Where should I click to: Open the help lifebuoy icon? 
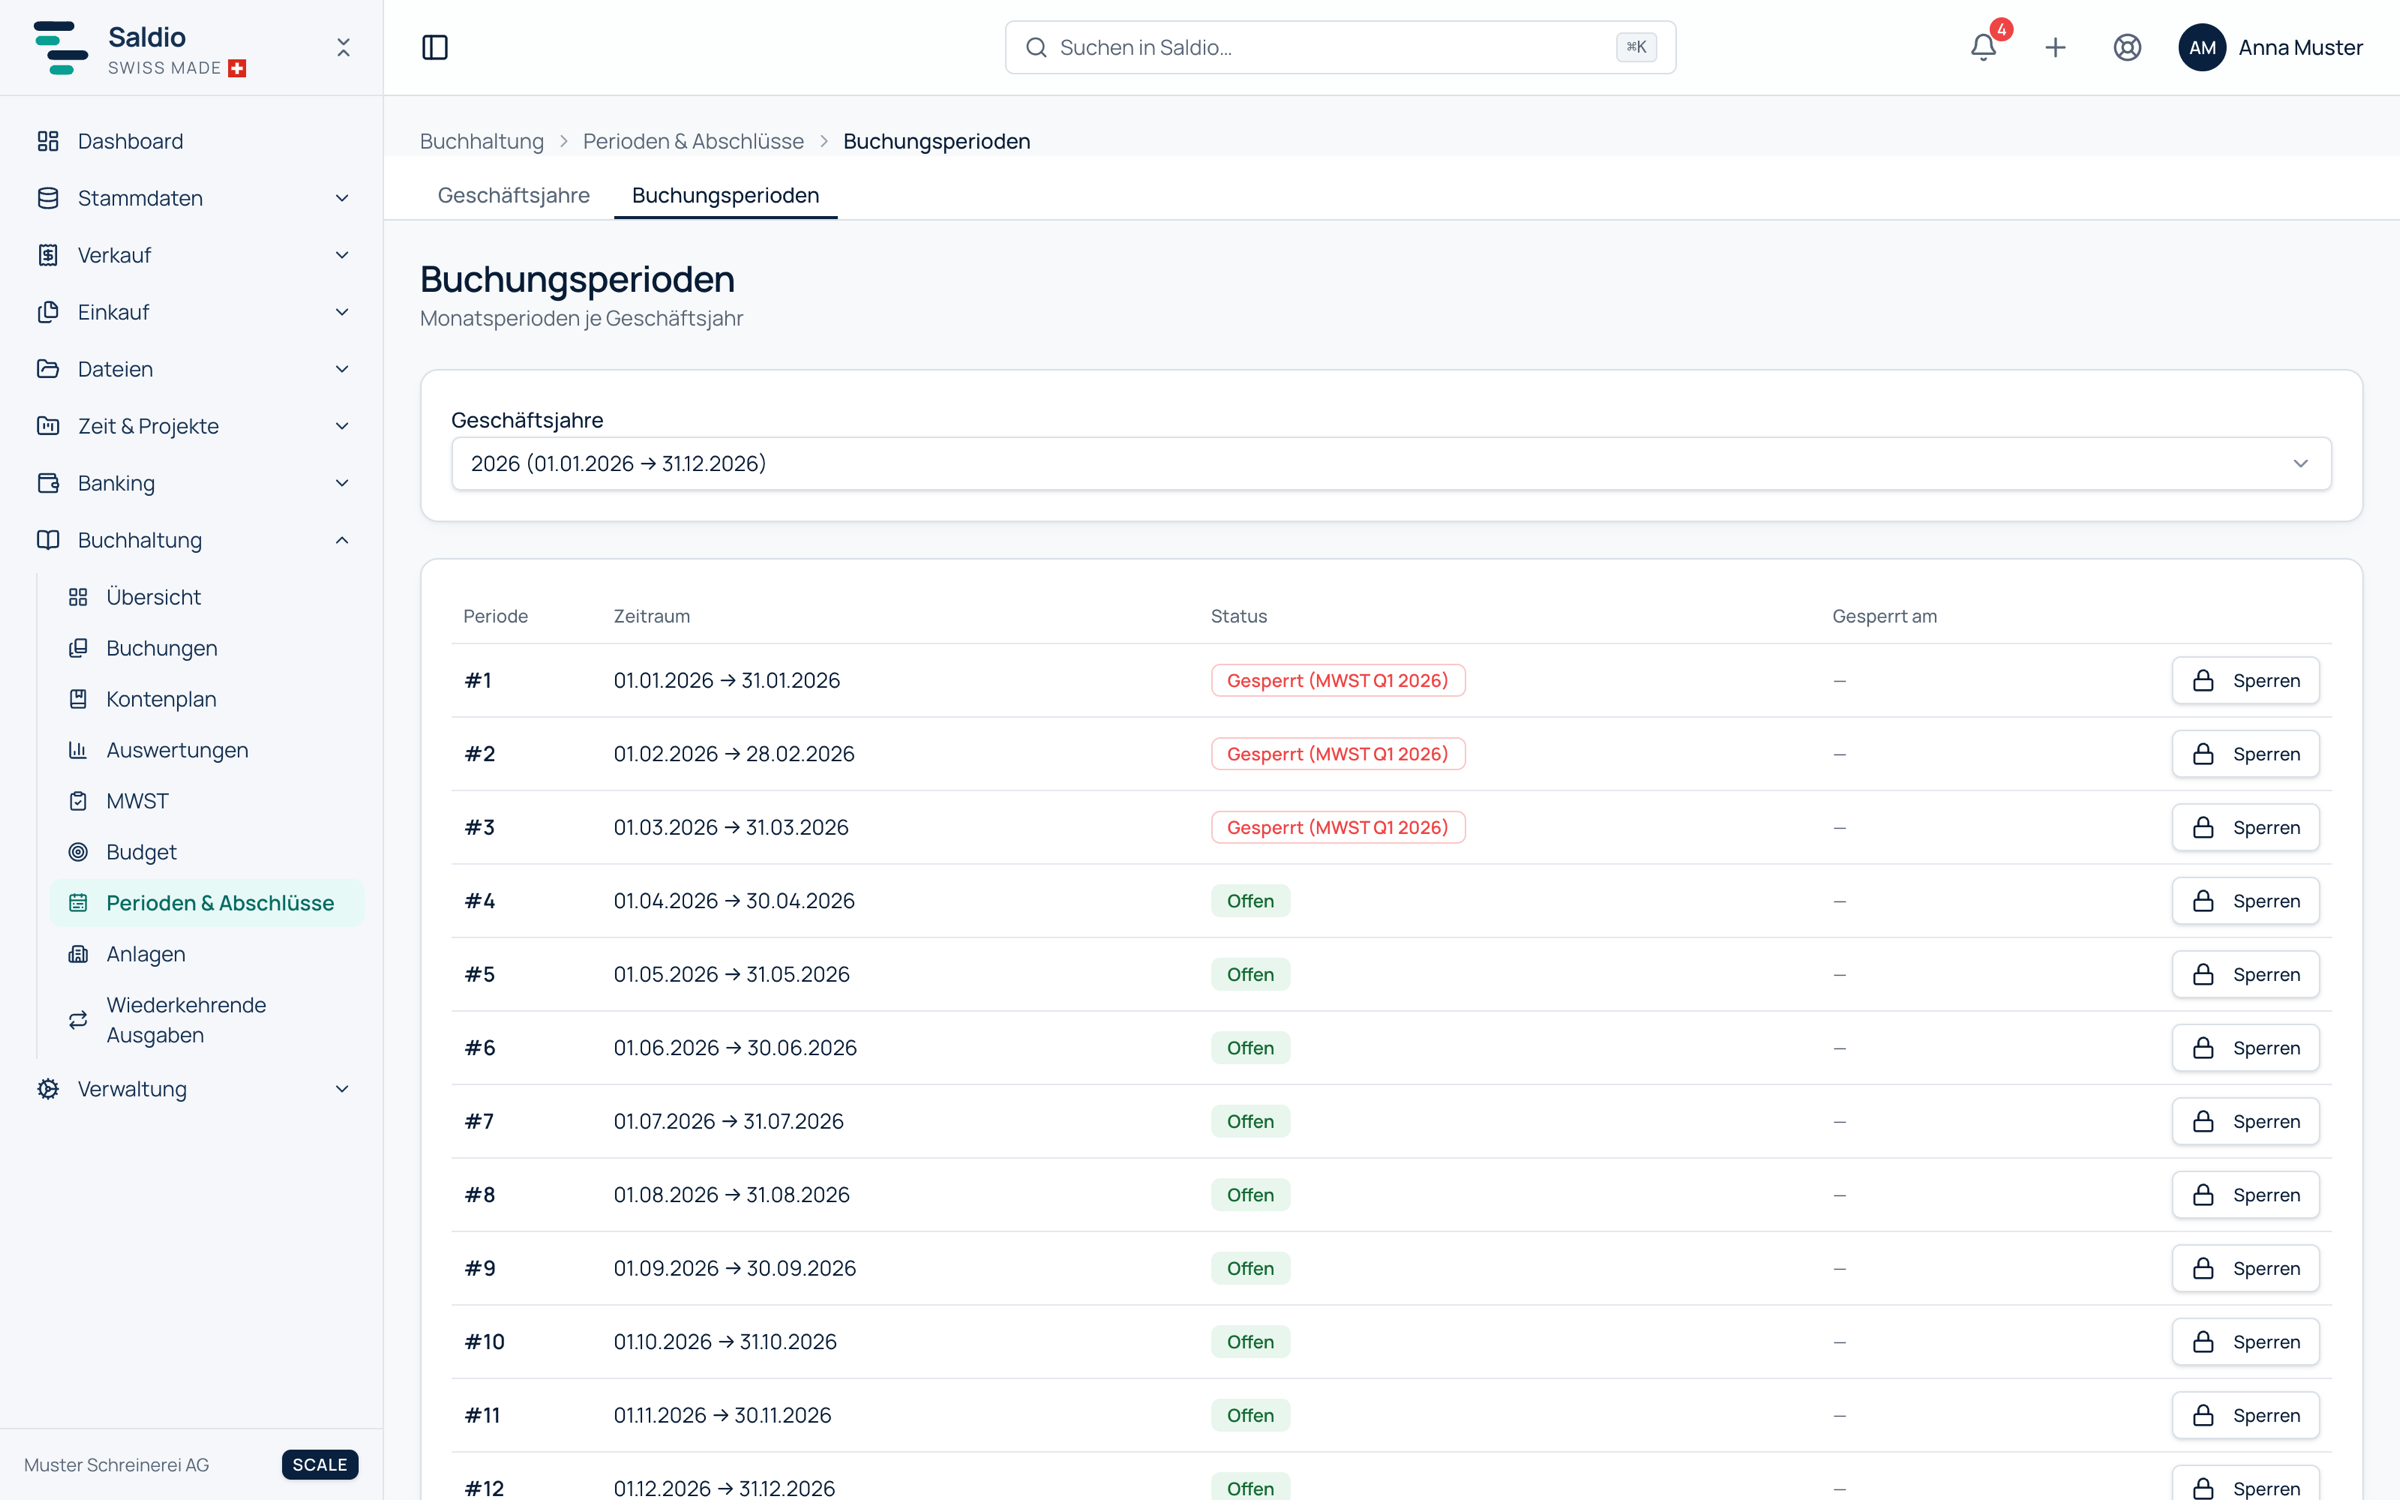tap(2127, 47)
